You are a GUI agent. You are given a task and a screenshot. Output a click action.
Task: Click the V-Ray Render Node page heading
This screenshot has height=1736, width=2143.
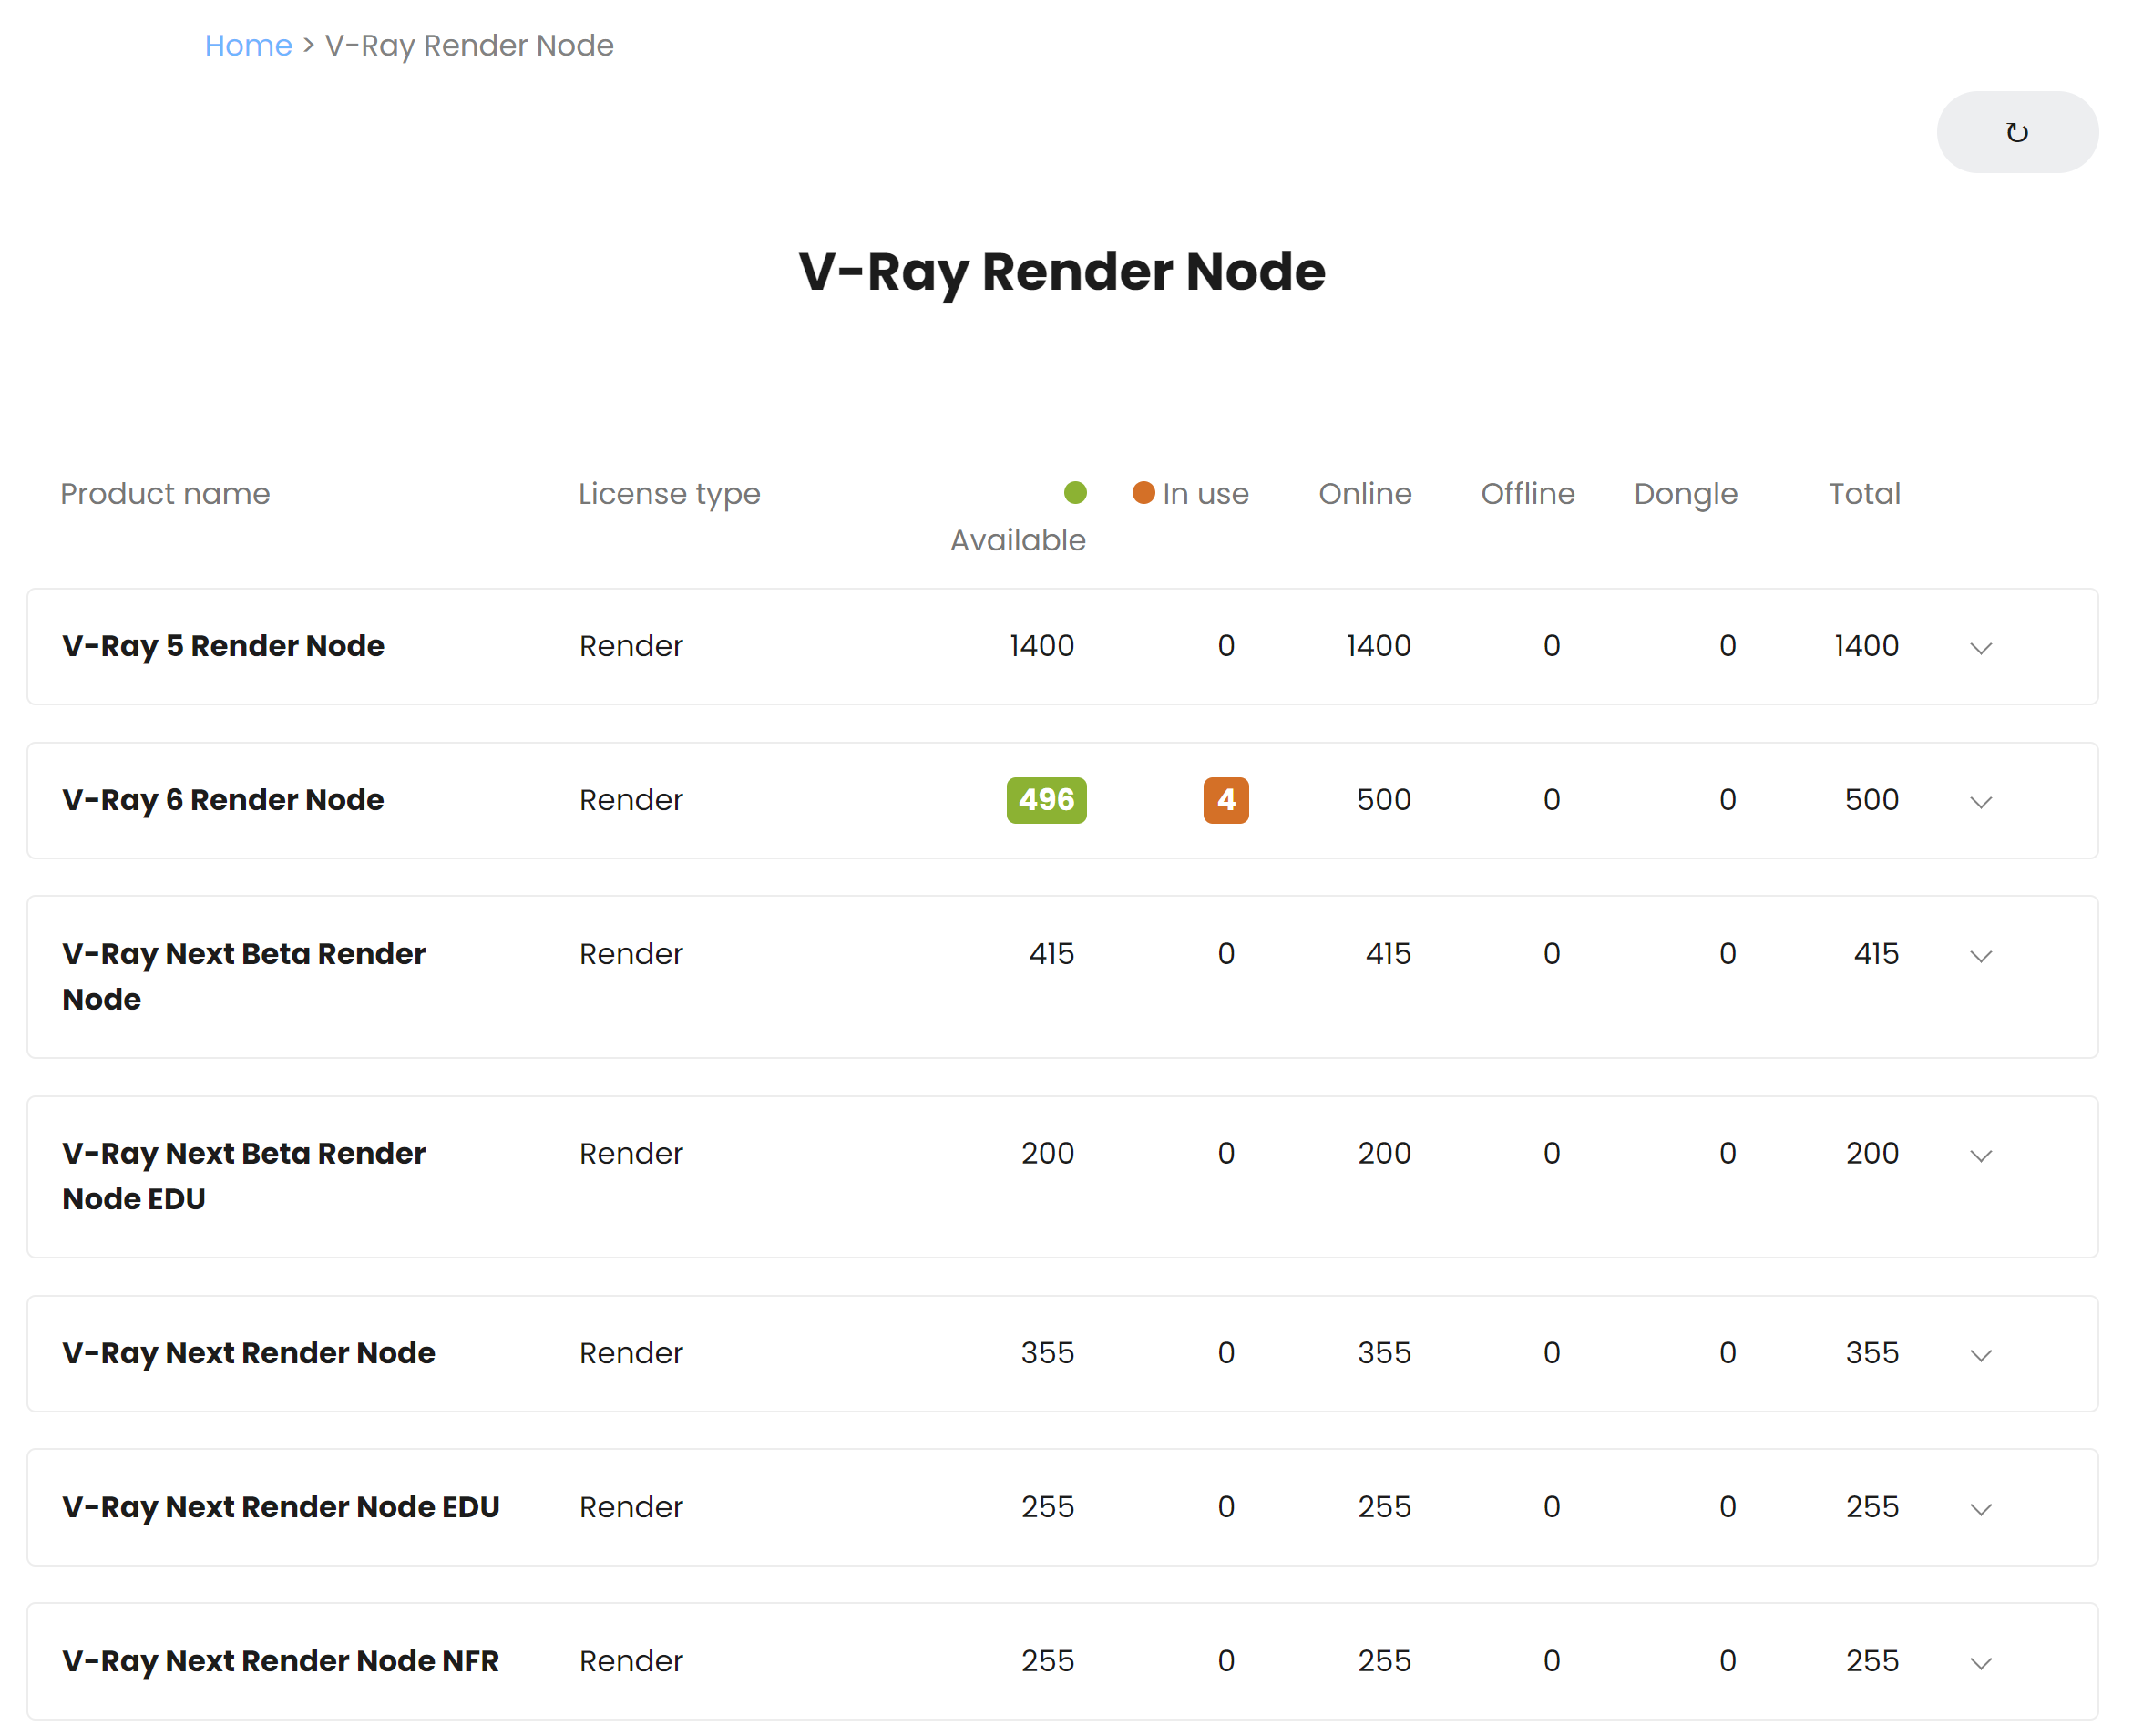click(x=1062, y=272)
